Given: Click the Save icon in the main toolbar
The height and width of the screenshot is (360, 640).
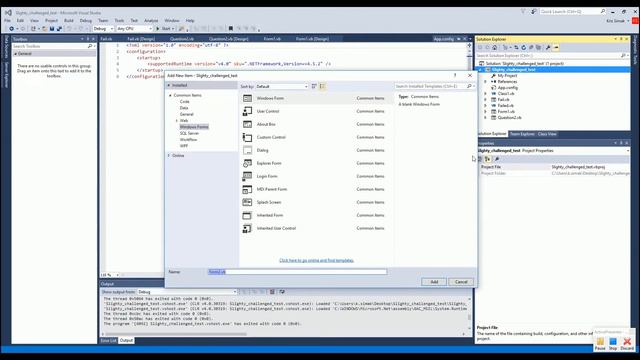Looking at the screenshot, I should (52, 29).
